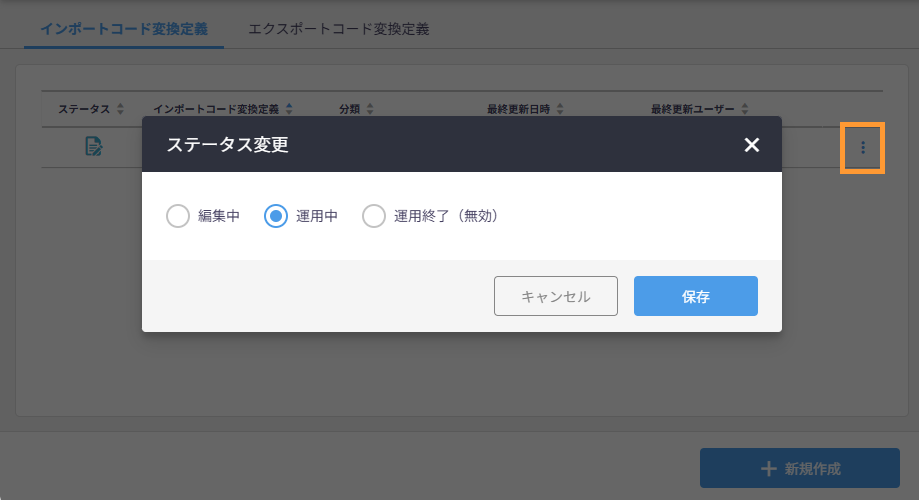Click the 新規作成 button
The height and width of the screenshot is (500, 919).
(799, 468)
